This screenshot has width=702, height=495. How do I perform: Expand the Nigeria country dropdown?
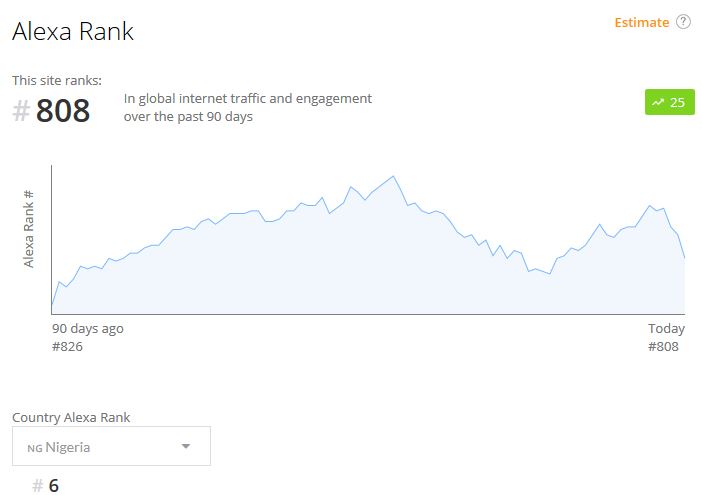tap(111, 446)
